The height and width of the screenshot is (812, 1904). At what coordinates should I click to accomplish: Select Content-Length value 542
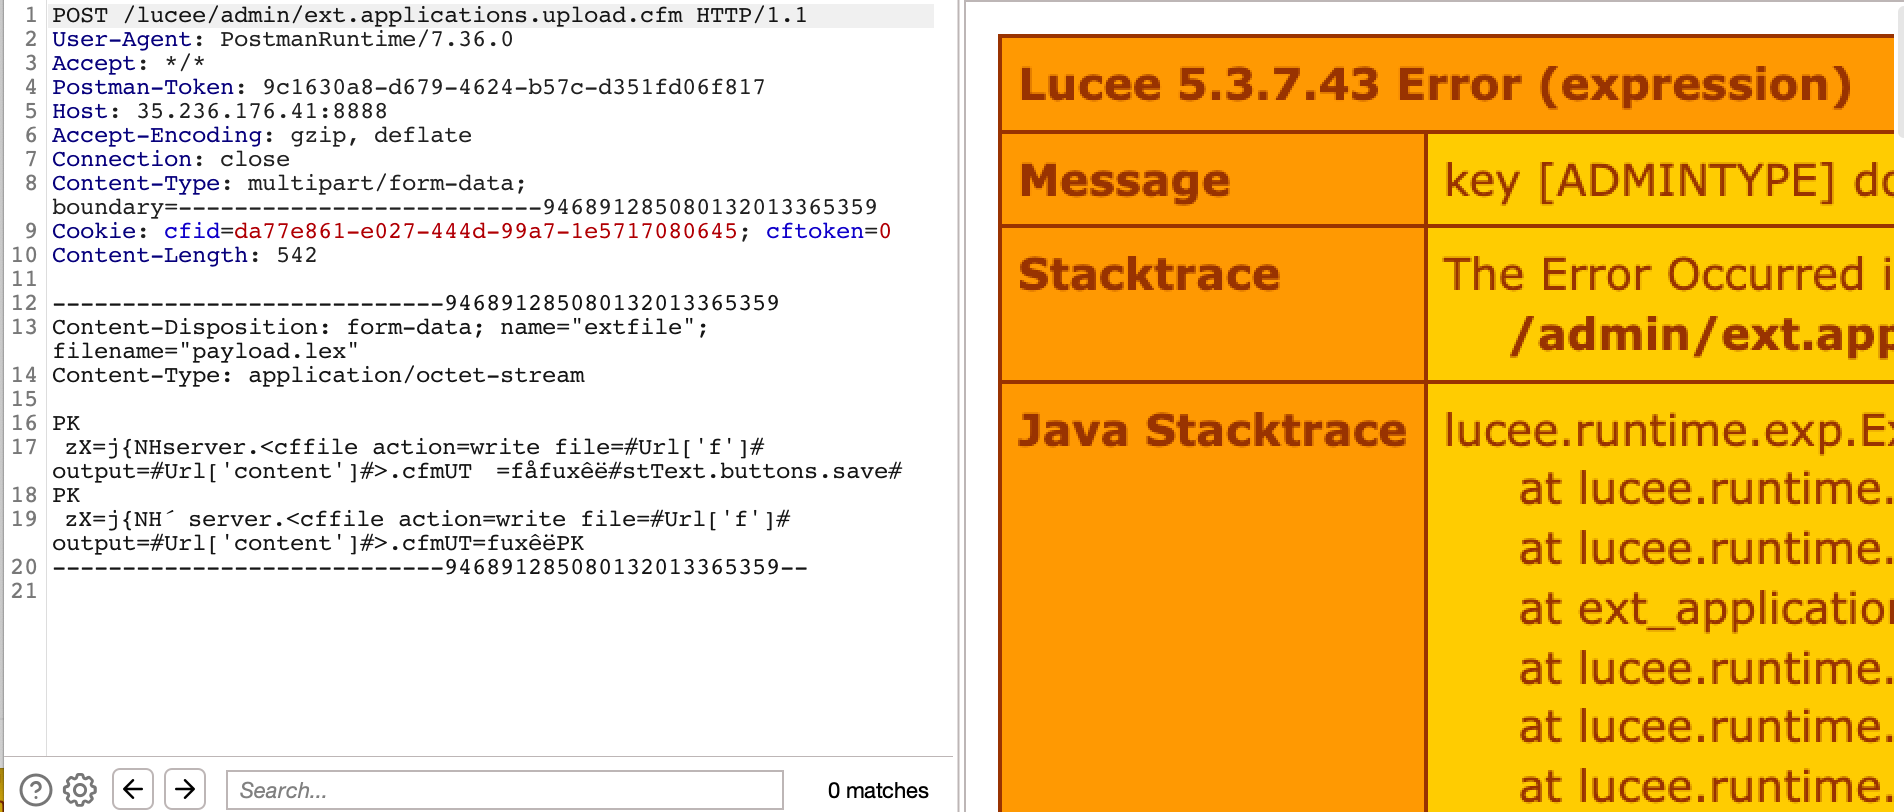(297, 256)
